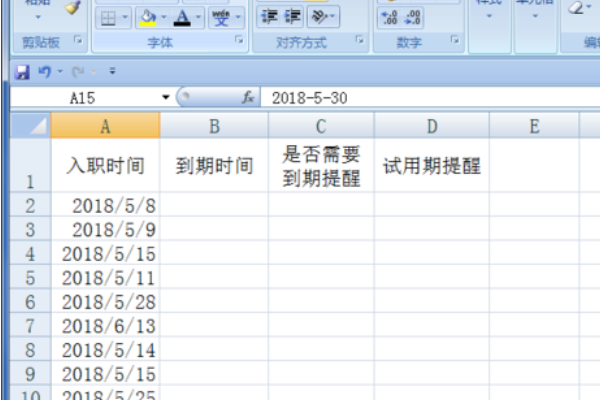Select row 4 cell with 2018/5/15

pyautogui.click(x=106, y=253)
